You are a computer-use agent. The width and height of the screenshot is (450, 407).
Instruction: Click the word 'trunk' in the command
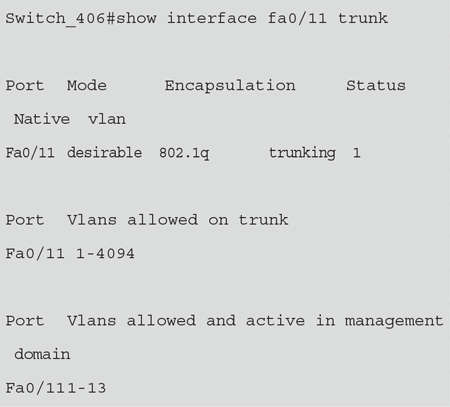point(363,18)
